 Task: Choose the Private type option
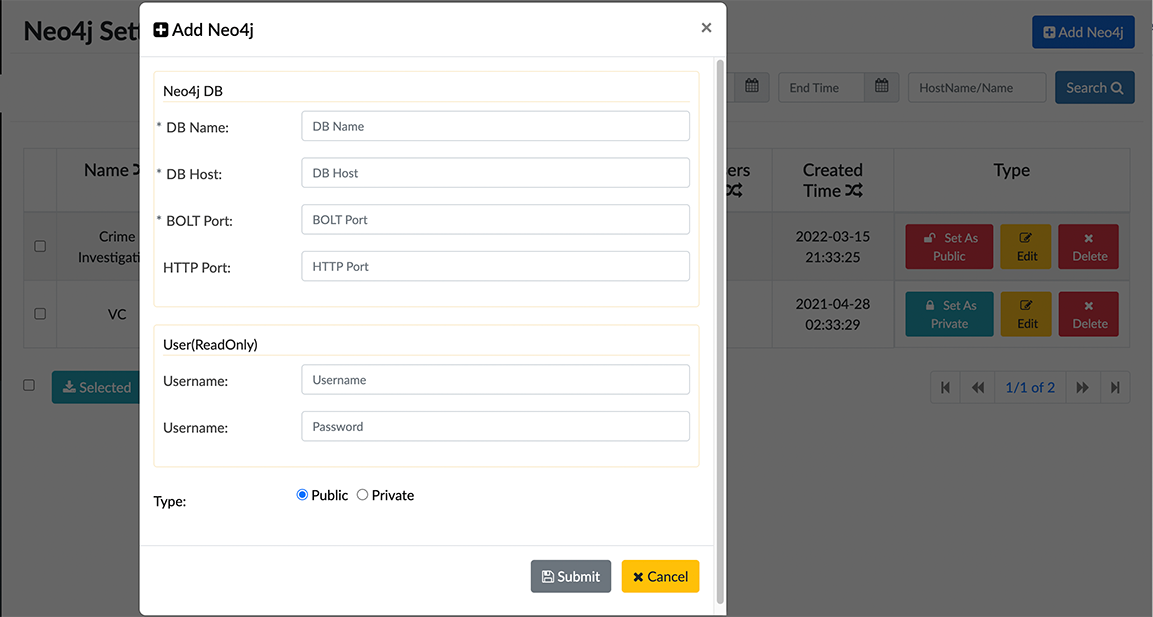(x=363, y=495)
